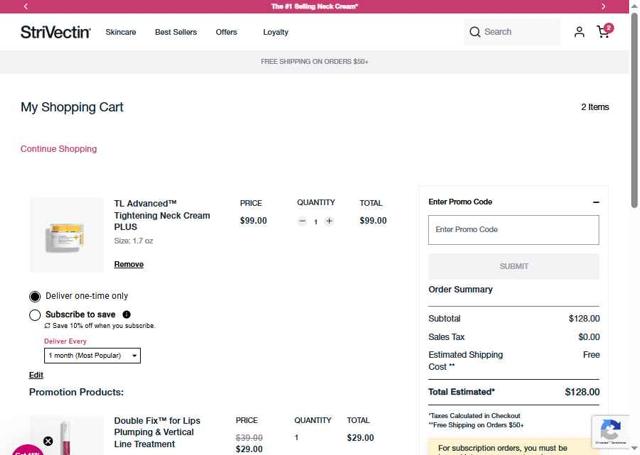
Task: Click the Subtotal $128.00 amount
Action: [x=584, y=319]
